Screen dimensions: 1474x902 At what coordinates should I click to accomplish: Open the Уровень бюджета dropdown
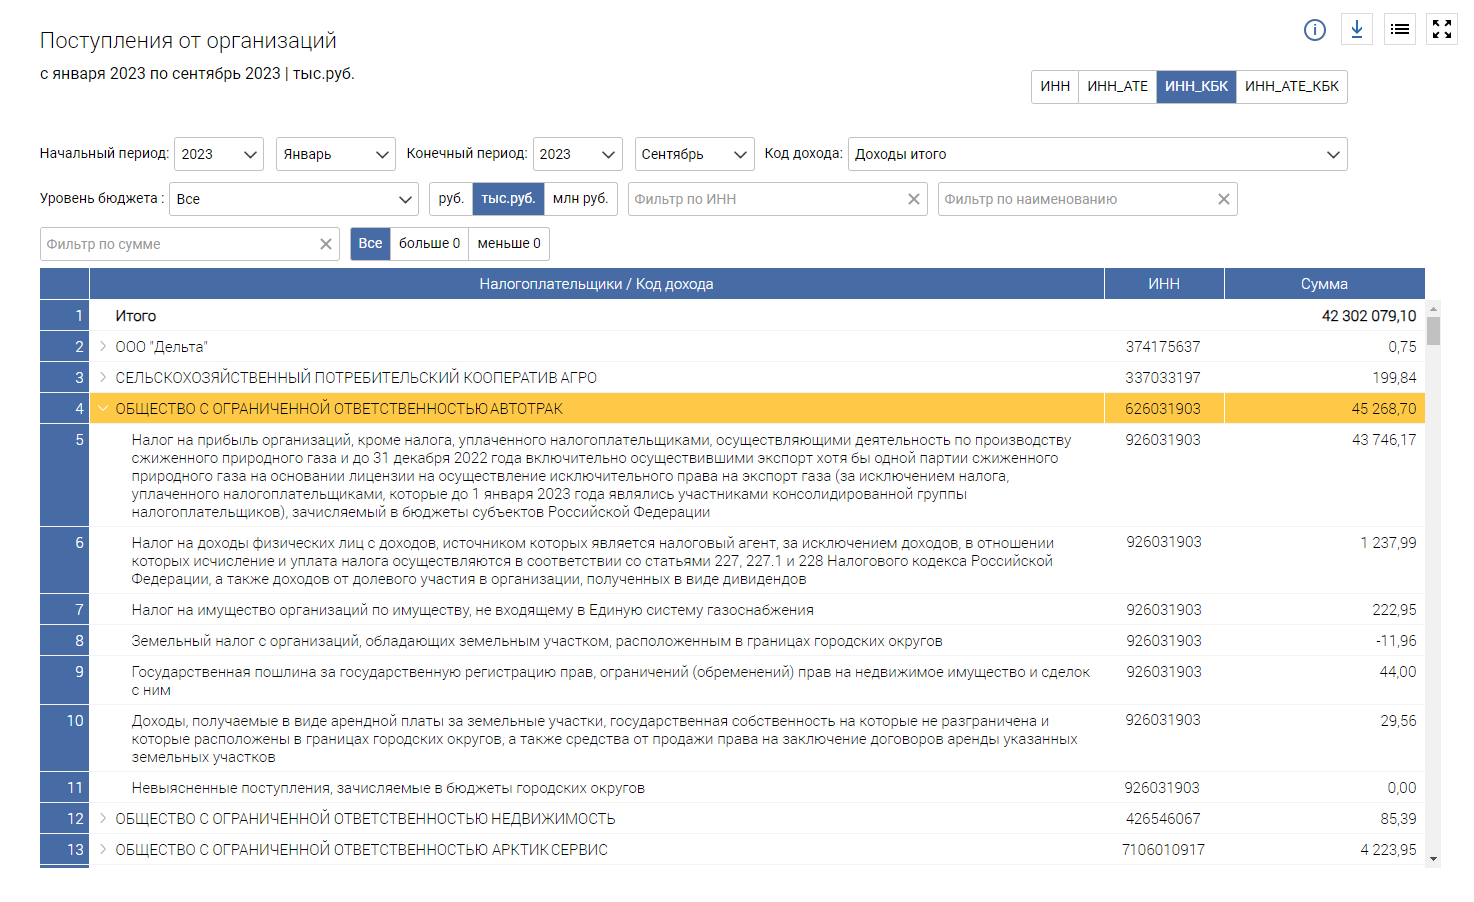tap(293, 199)
